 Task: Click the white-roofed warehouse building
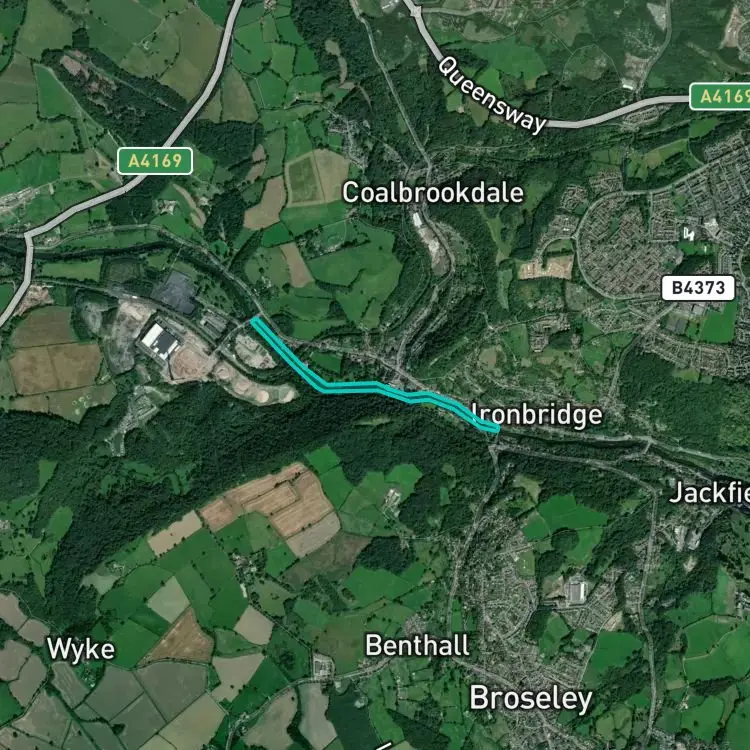[x=159, y=340]
